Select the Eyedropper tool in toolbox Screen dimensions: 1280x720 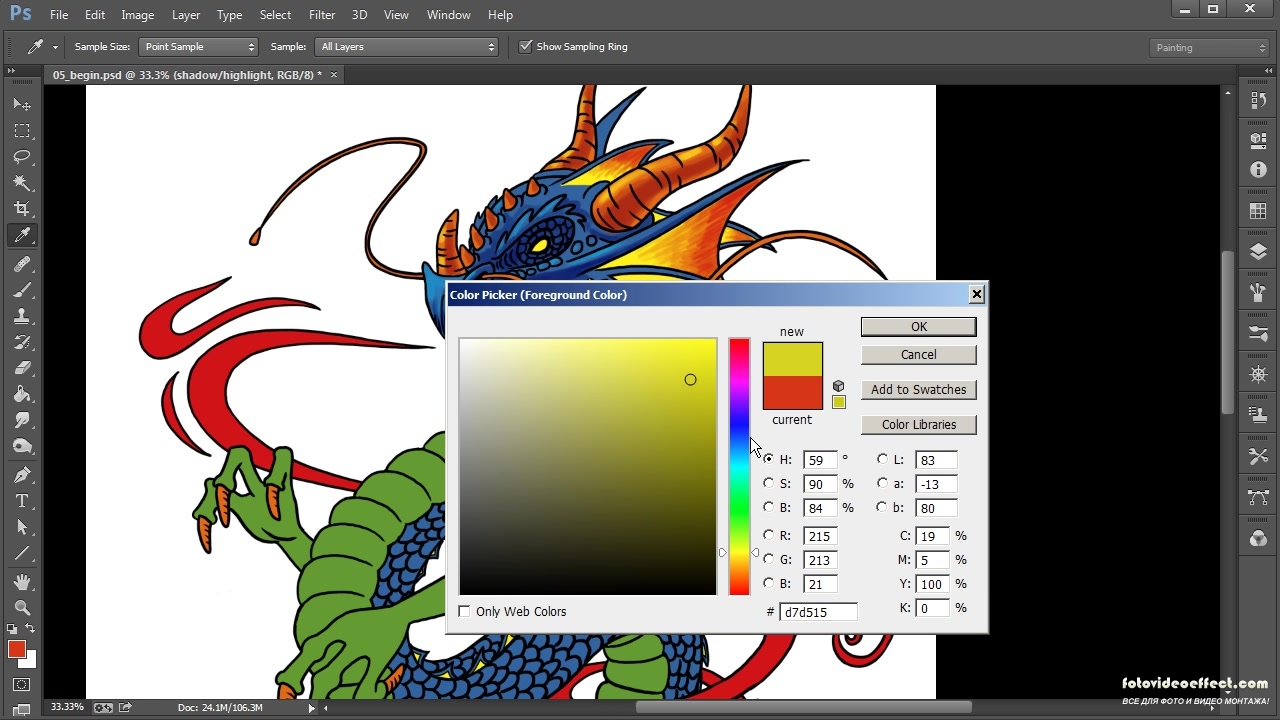[x=22, y=236]
